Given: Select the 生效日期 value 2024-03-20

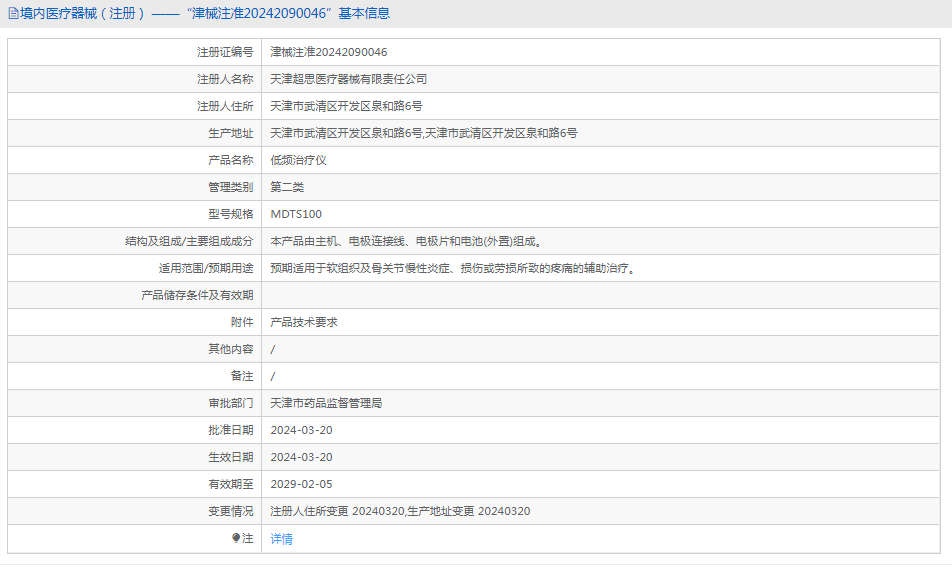Looking at the screenshot, I should (x=301, y=457).
